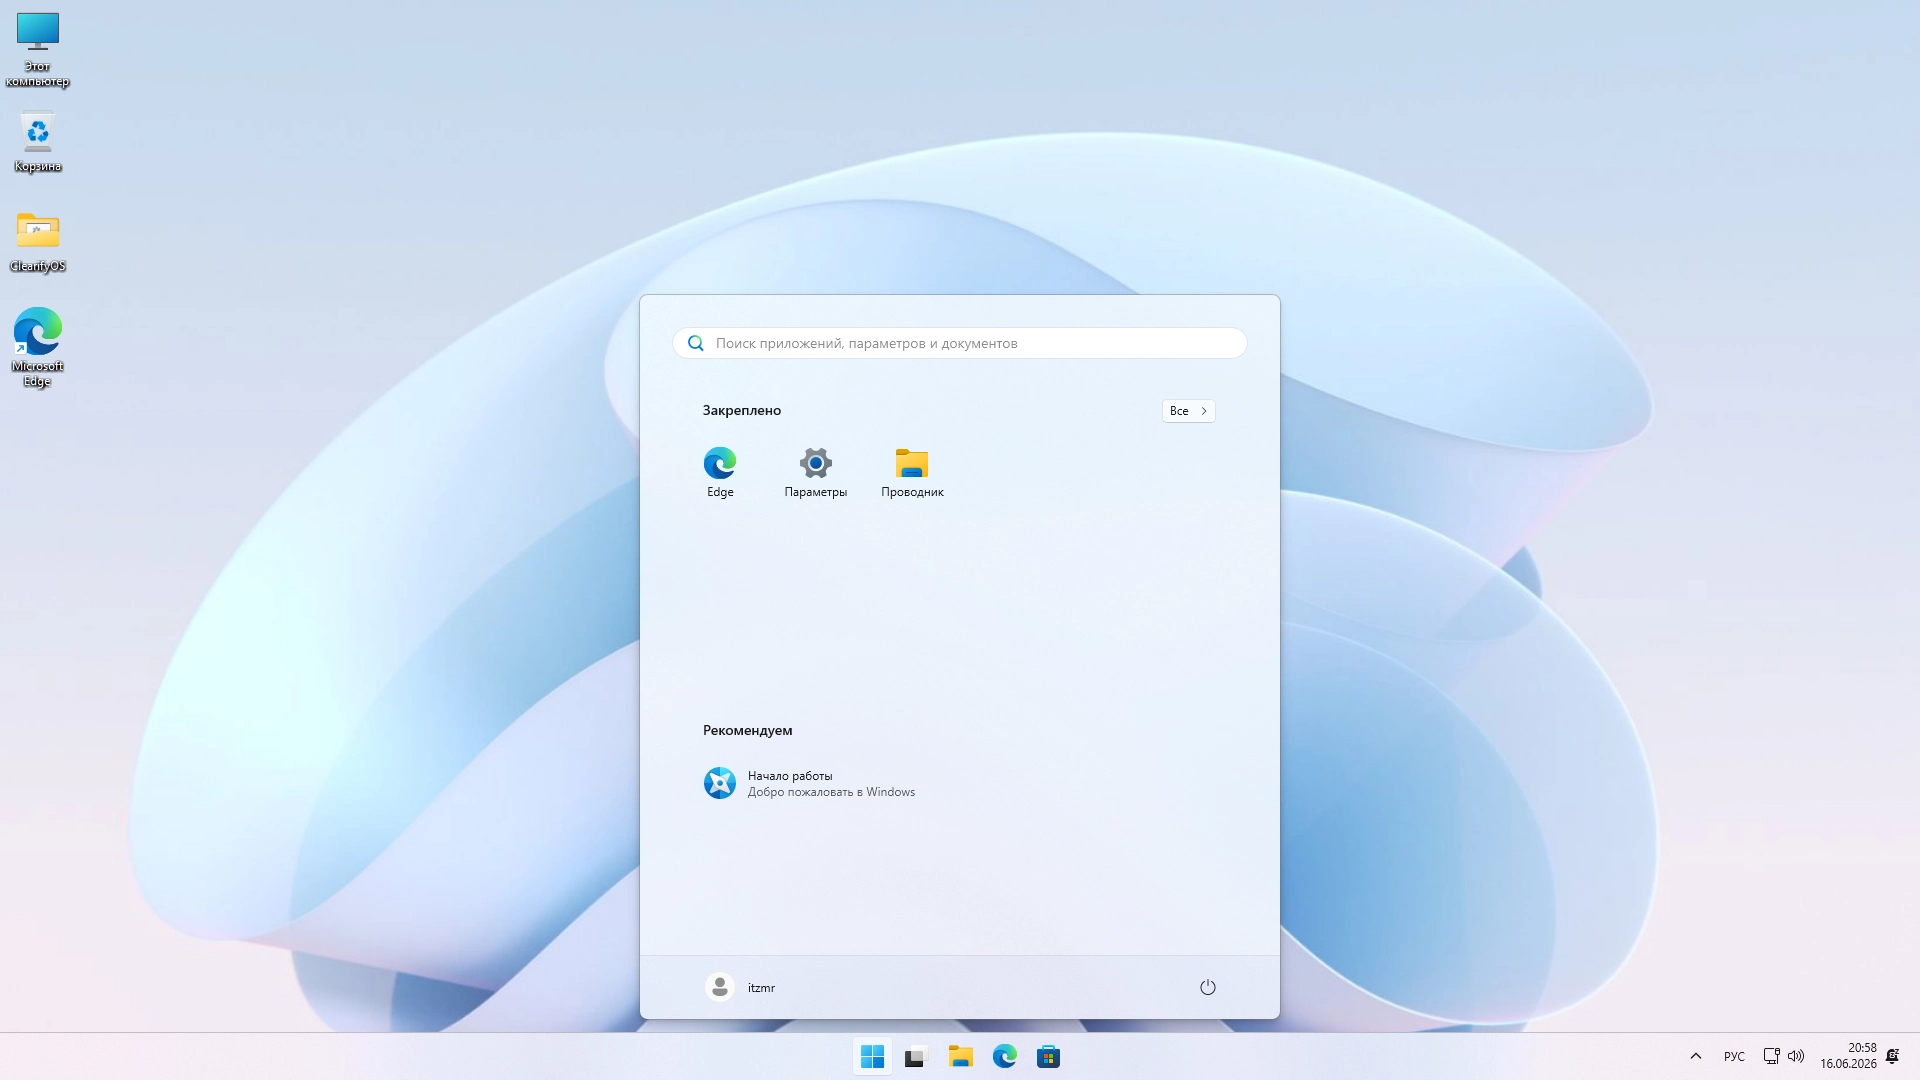Viewport: 1920px width, 1080px height.
Task: Open Microsoft Store from the taskbar
Action: click(1048, 1057)
